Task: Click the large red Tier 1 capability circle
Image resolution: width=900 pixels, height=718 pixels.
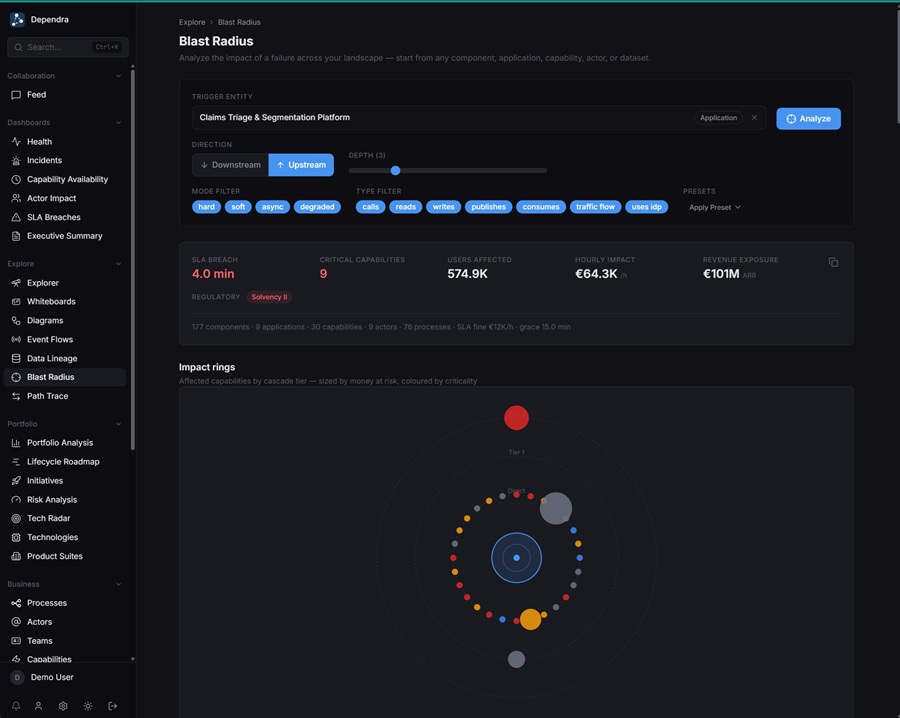Action: (x=516, y=418)
